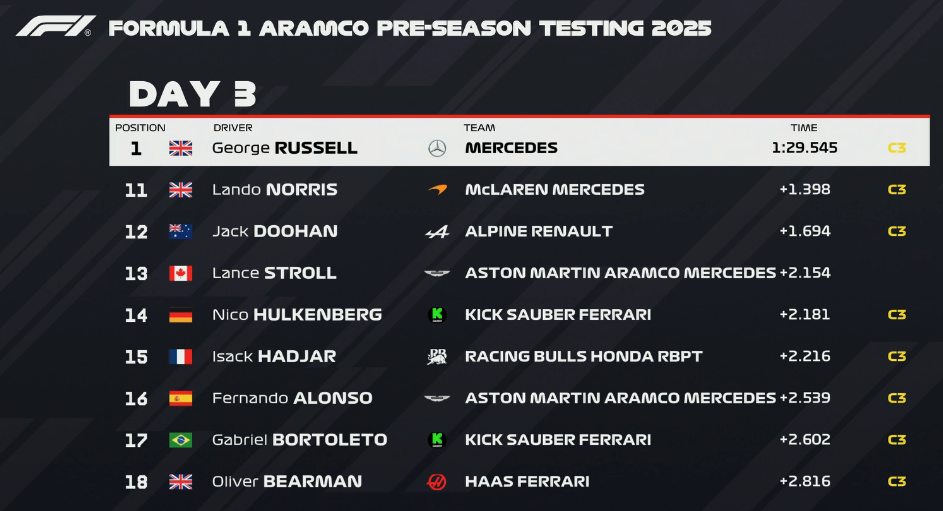Viewport: 943px width, 511px height.
Task: Click the Brazilian flag beside Gabriel Bortoleto
Action: pos(180,440)
